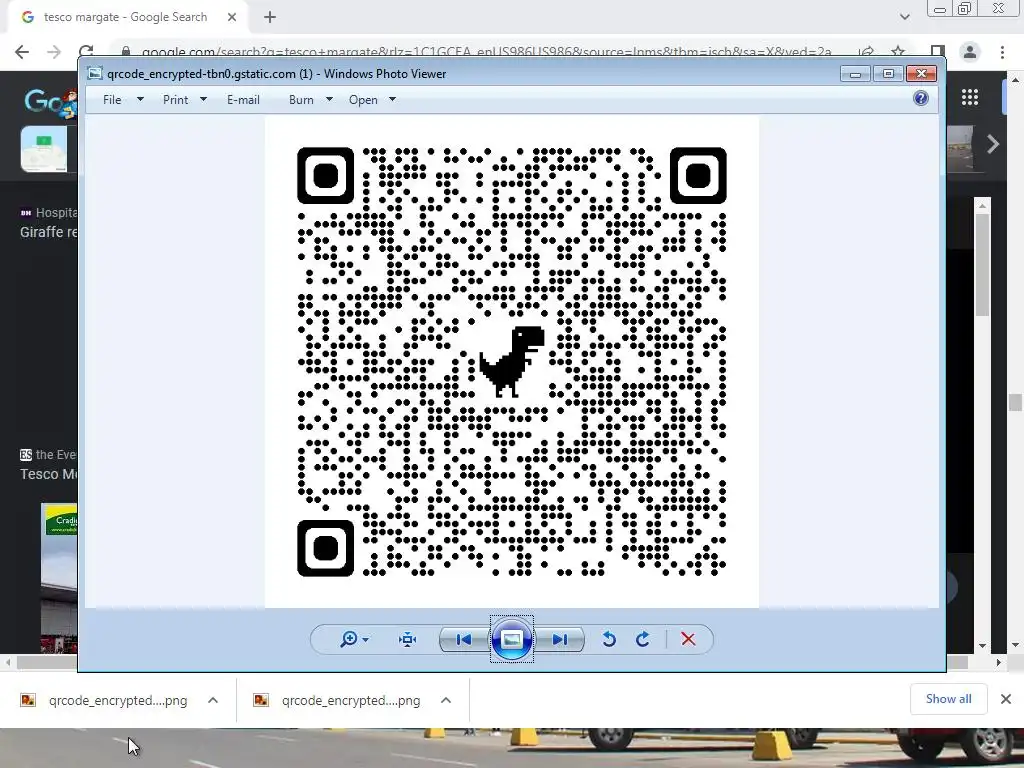Toggle the Chrome side panel icon
Image resolution: width=1024 pixels, height=768 pixels.
938,52
